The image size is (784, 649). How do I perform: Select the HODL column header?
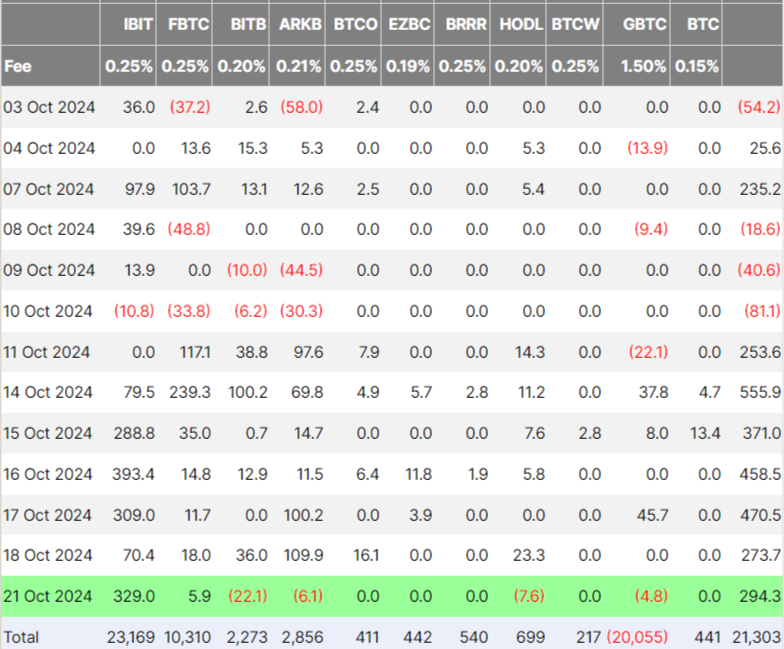(x=523, y=24)
